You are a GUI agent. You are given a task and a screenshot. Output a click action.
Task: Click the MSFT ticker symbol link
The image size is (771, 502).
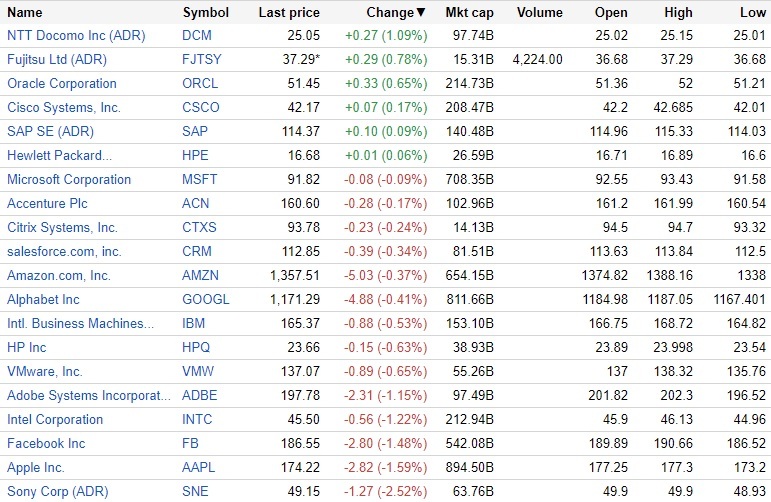click(x=200, y=180)
